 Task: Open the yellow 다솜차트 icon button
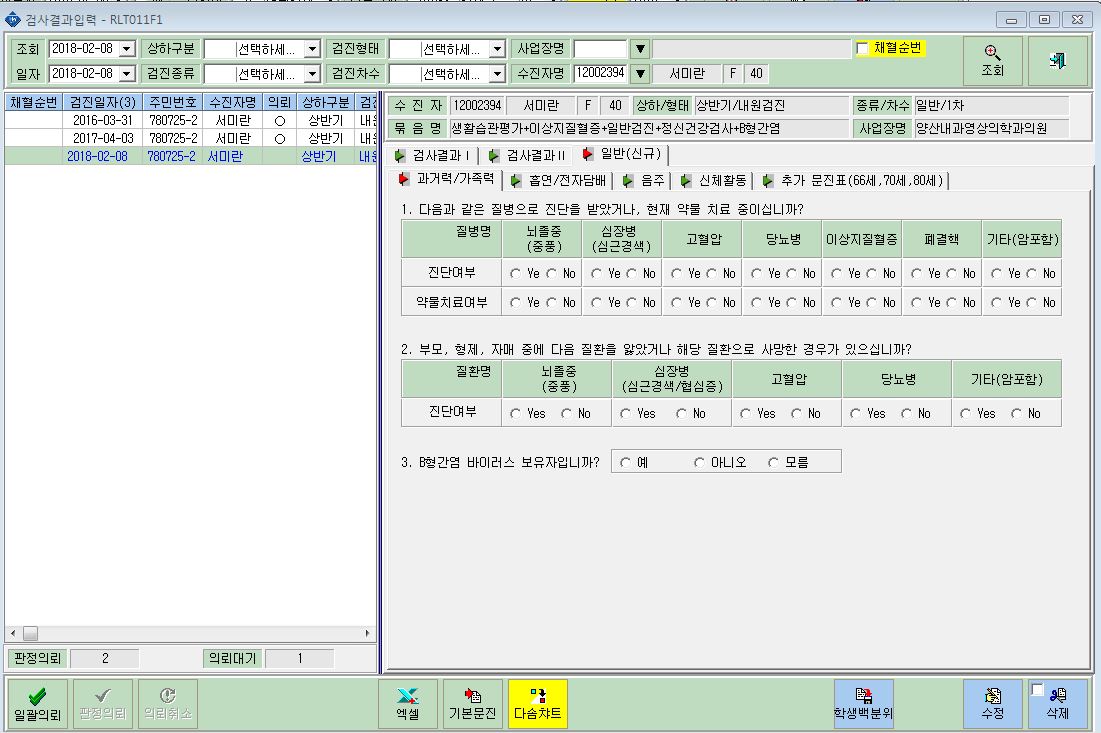point(538,704)
